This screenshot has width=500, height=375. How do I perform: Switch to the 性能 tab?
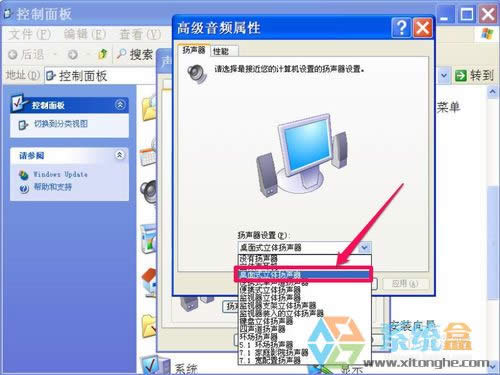[x=224, y=51]
